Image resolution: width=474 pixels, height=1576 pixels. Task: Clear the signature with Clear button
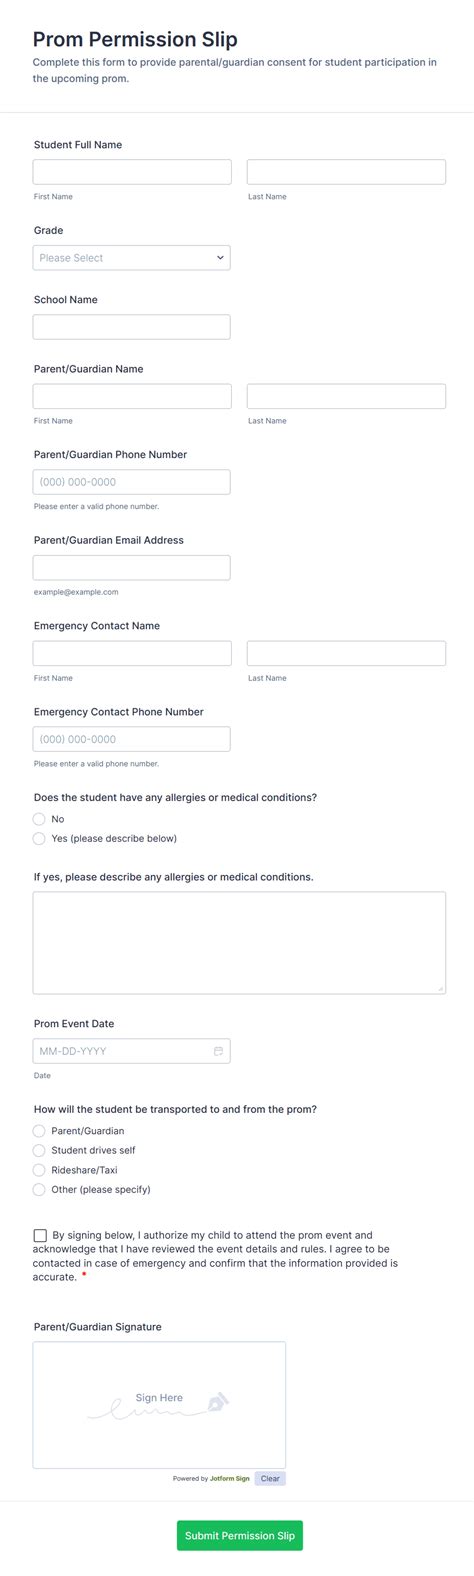coord(270,1478)
